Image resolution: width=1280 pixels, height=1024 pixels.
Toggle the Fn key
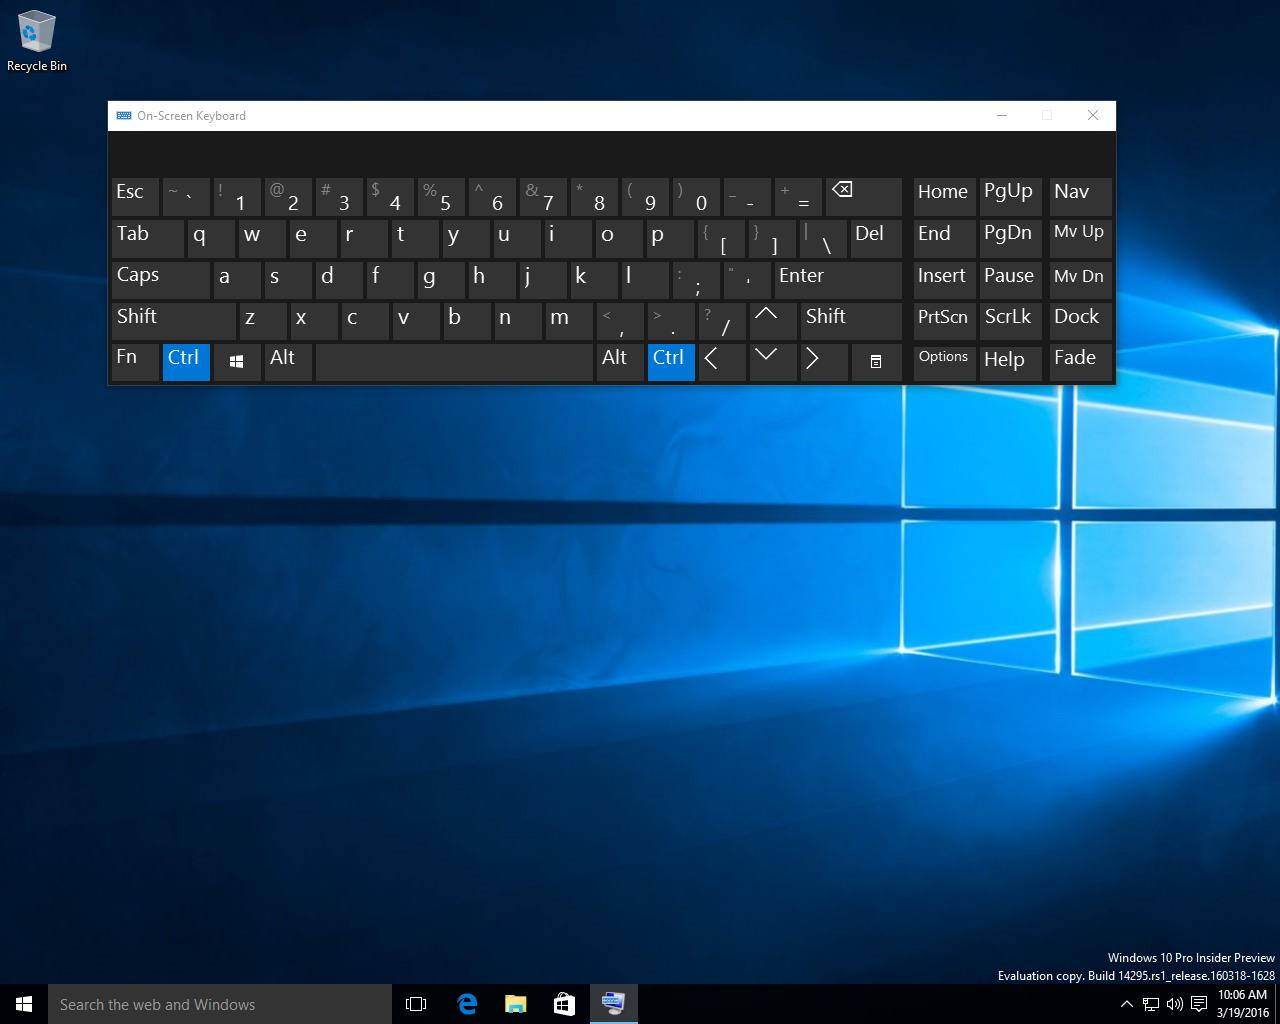(x=135, y=362)
